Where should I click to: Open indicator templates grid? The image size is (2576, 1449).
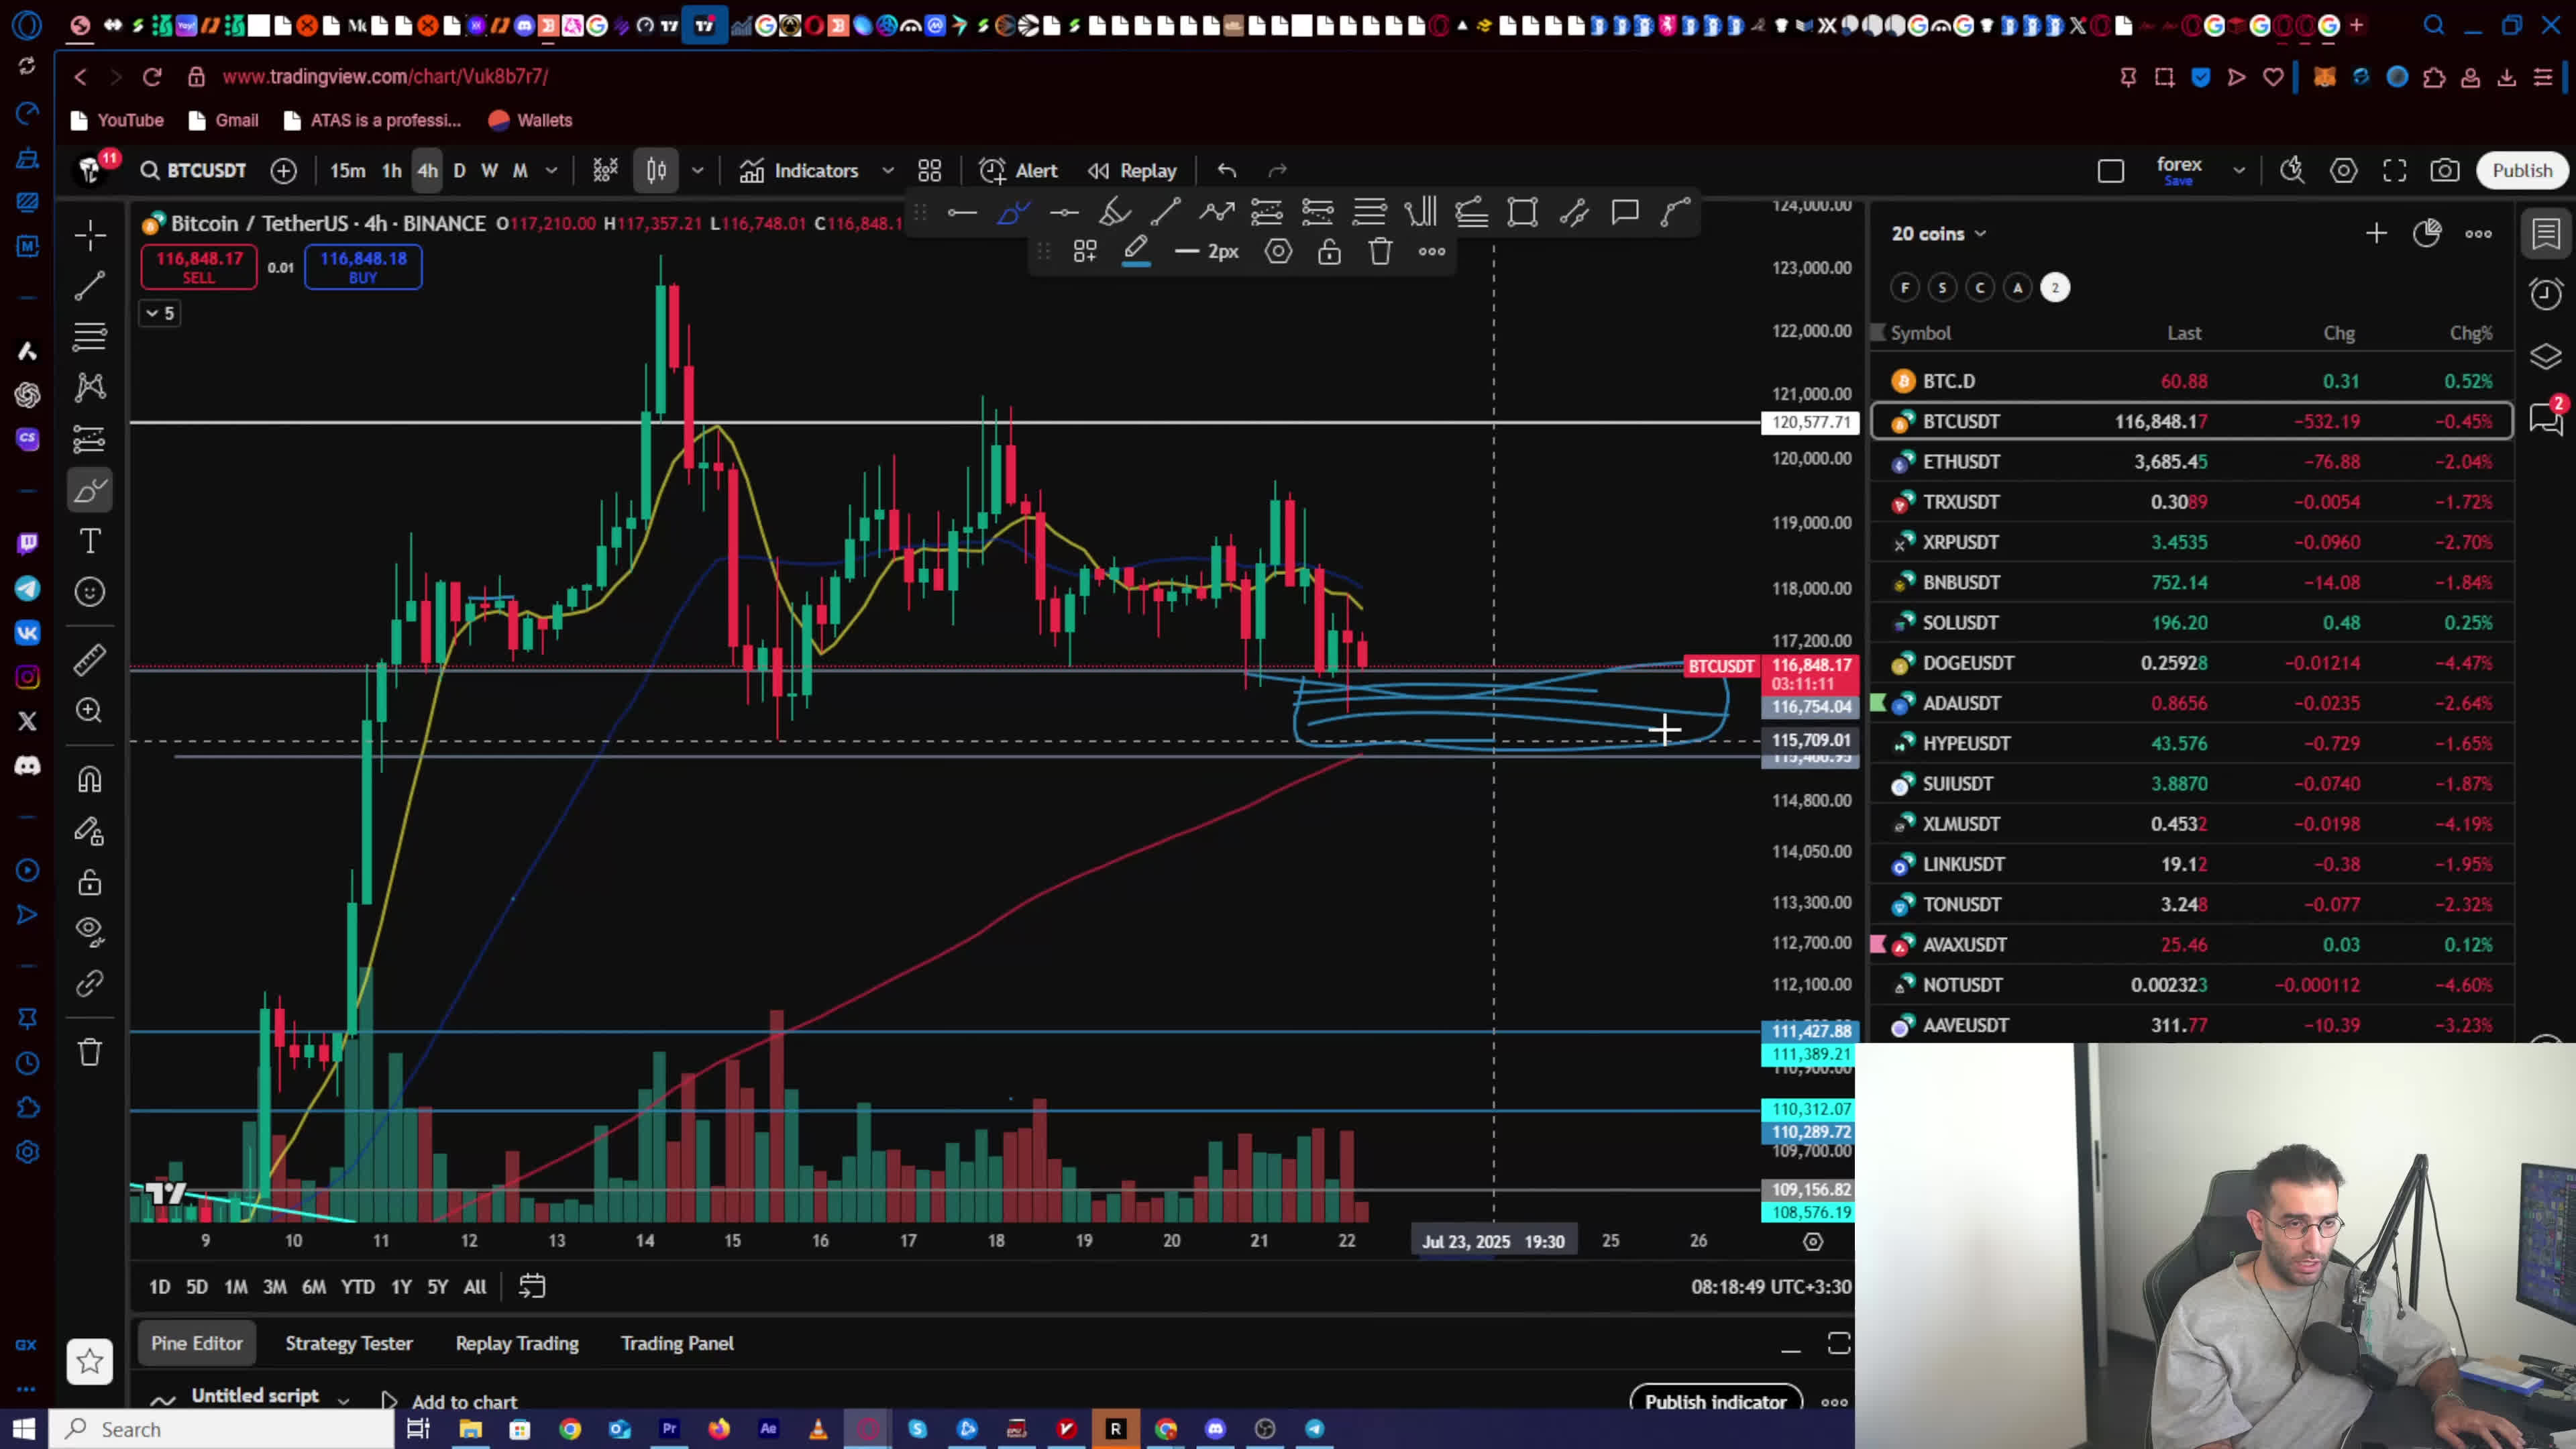[x=930, y=171]
